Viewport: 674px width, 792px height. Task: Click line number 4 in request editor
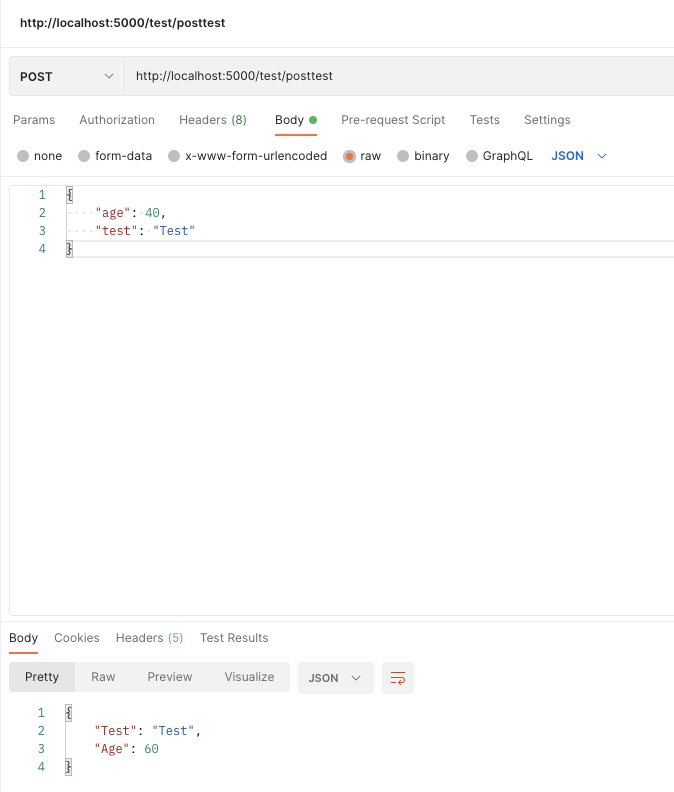click(42, 249)
